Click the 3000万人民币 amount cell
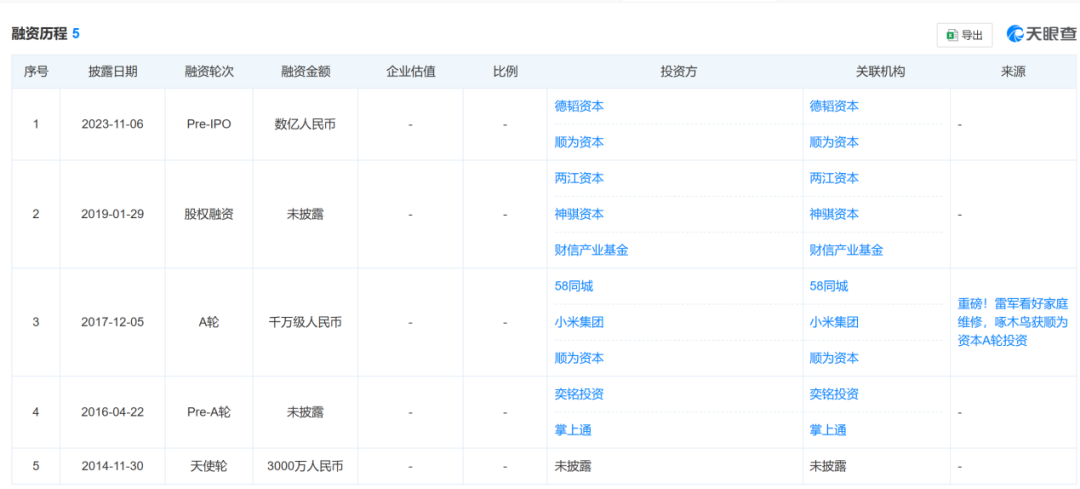This screenshot has width=1080, height=489. point(305,466)
